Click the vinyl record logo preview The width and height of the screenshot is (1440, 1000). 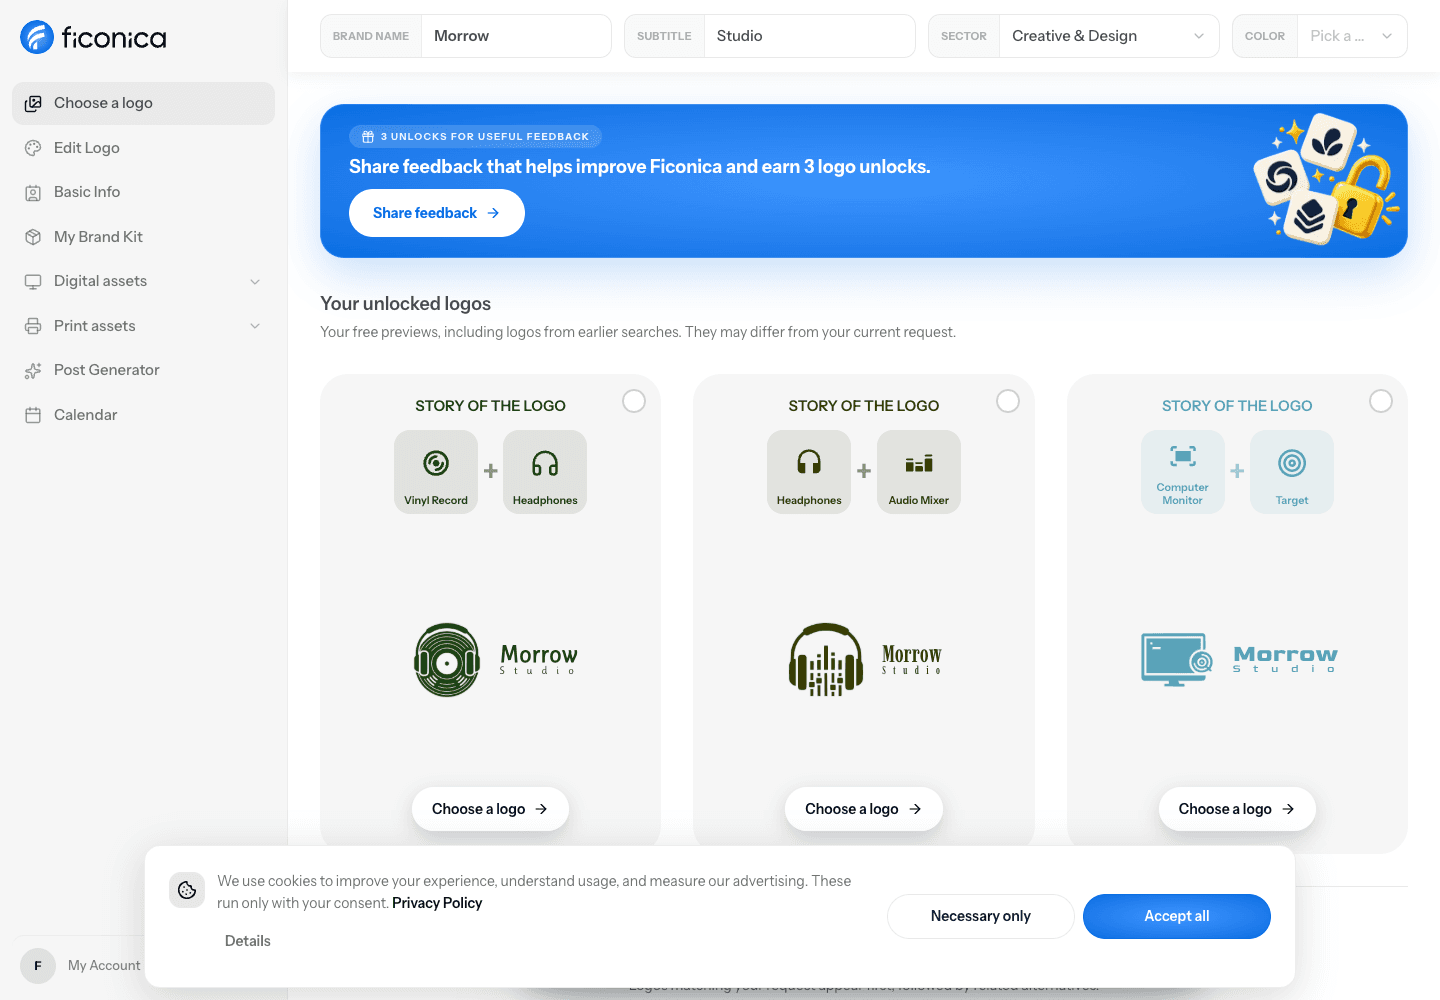click(x=496, y=660)
